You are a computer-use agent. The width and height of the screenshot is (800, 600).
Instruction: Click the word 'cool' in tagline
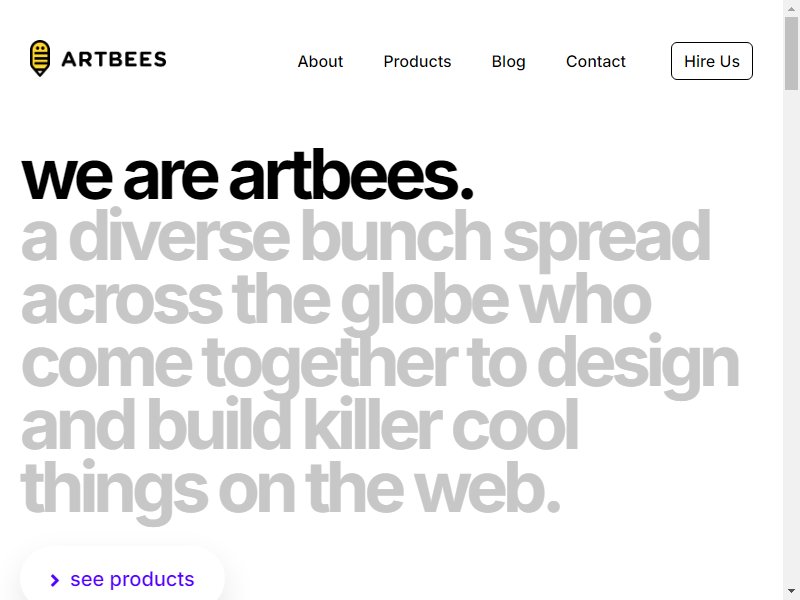[515, 424]
